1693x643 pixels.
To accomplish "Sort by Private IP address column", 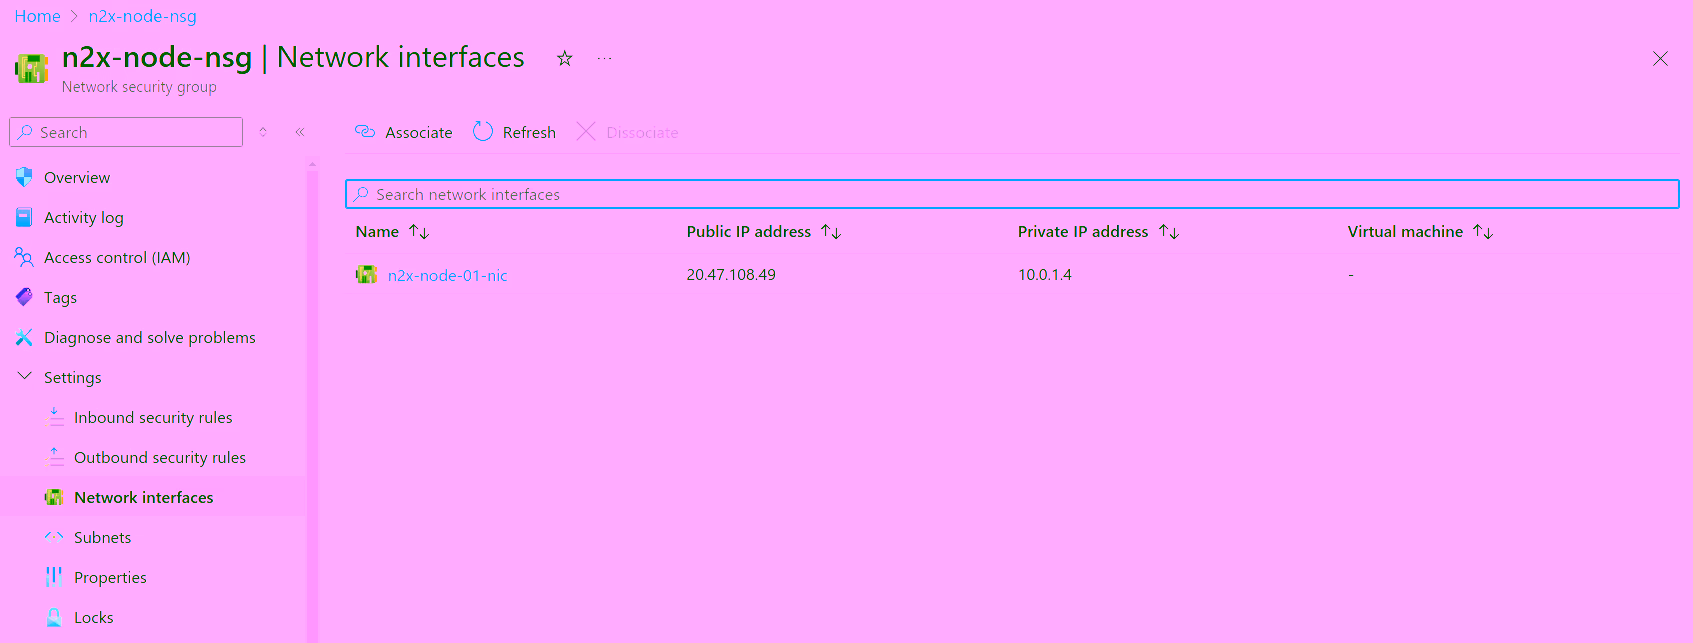I will point(1169,232).
